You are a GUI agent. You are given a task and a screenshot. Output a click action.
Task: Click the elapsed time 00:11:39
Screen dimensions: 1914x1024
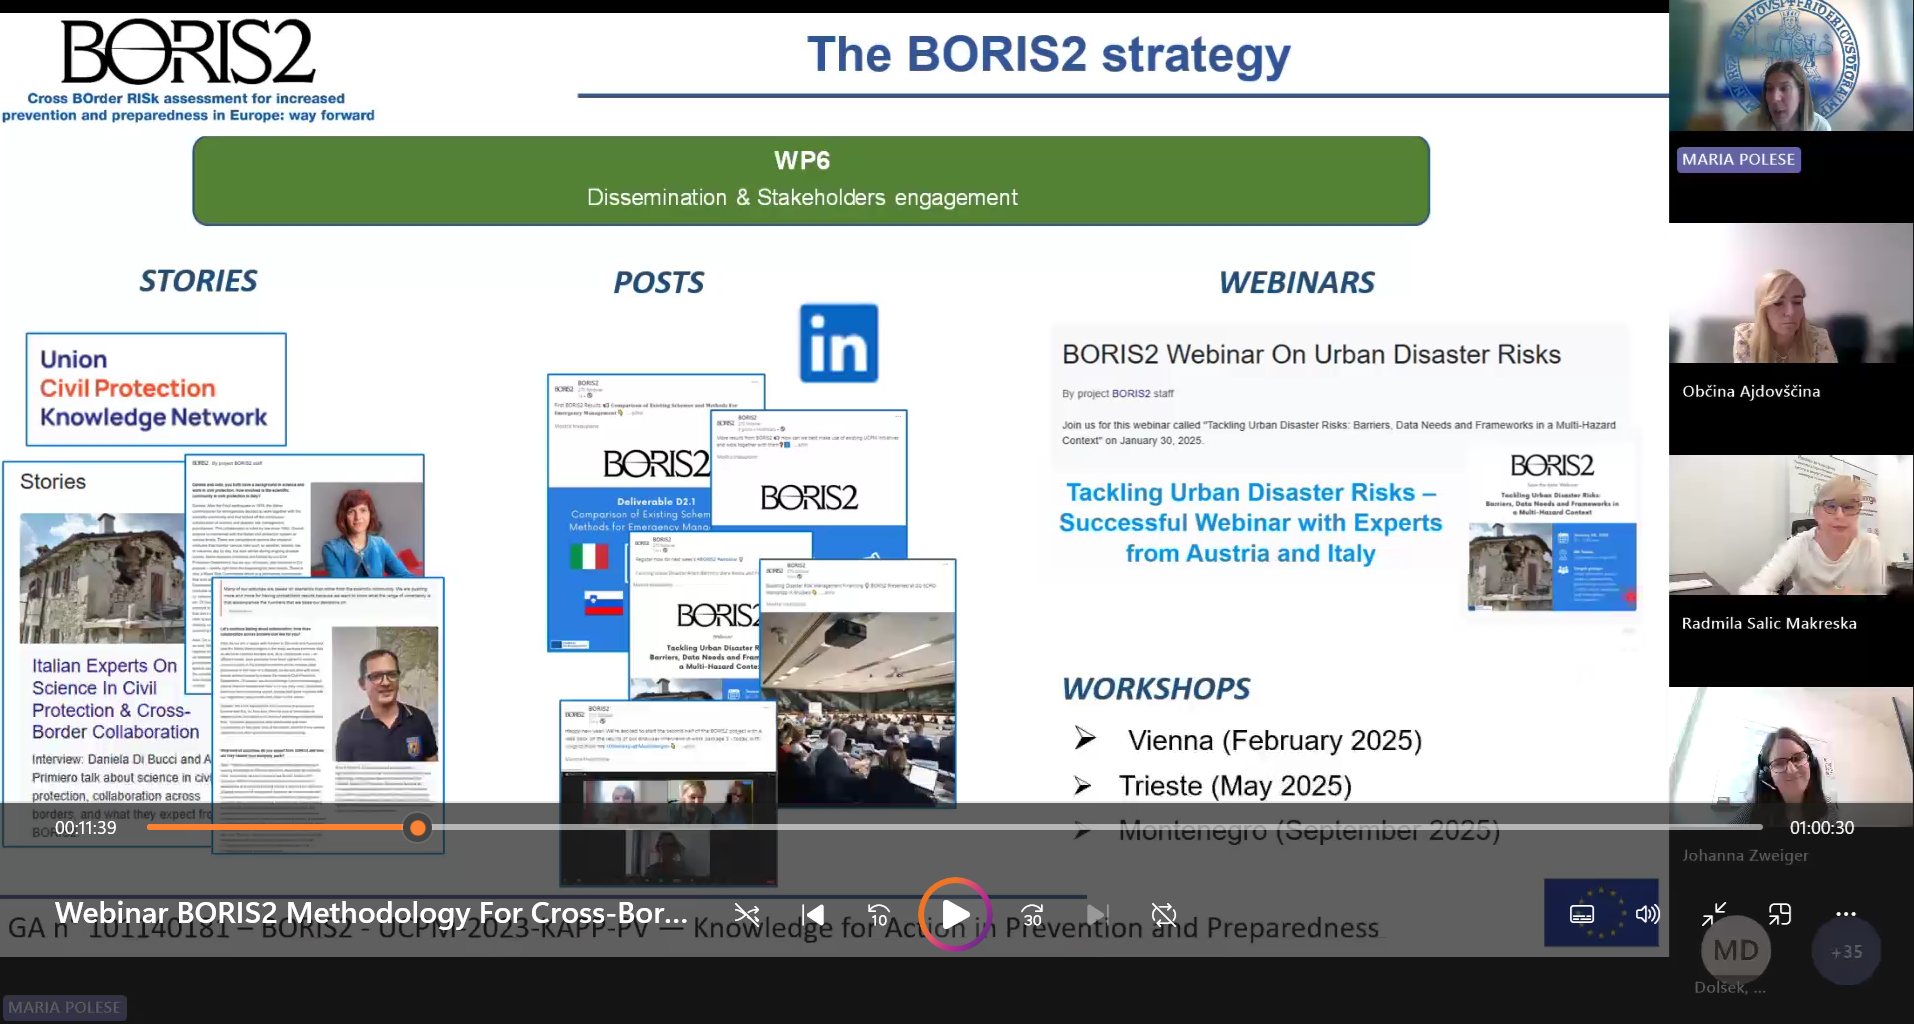(x=86, y=828)
